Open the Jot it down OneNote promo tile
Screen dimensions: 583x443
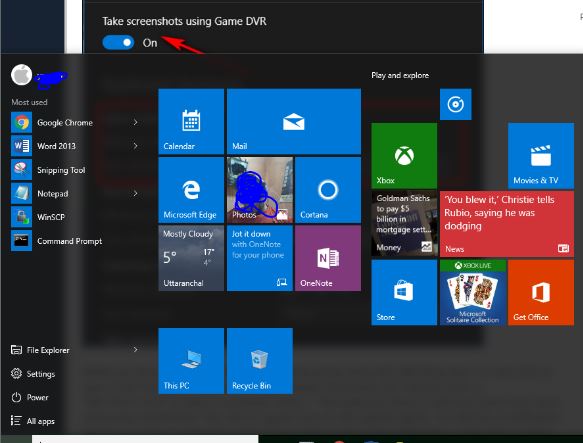[x=260, y=258]
